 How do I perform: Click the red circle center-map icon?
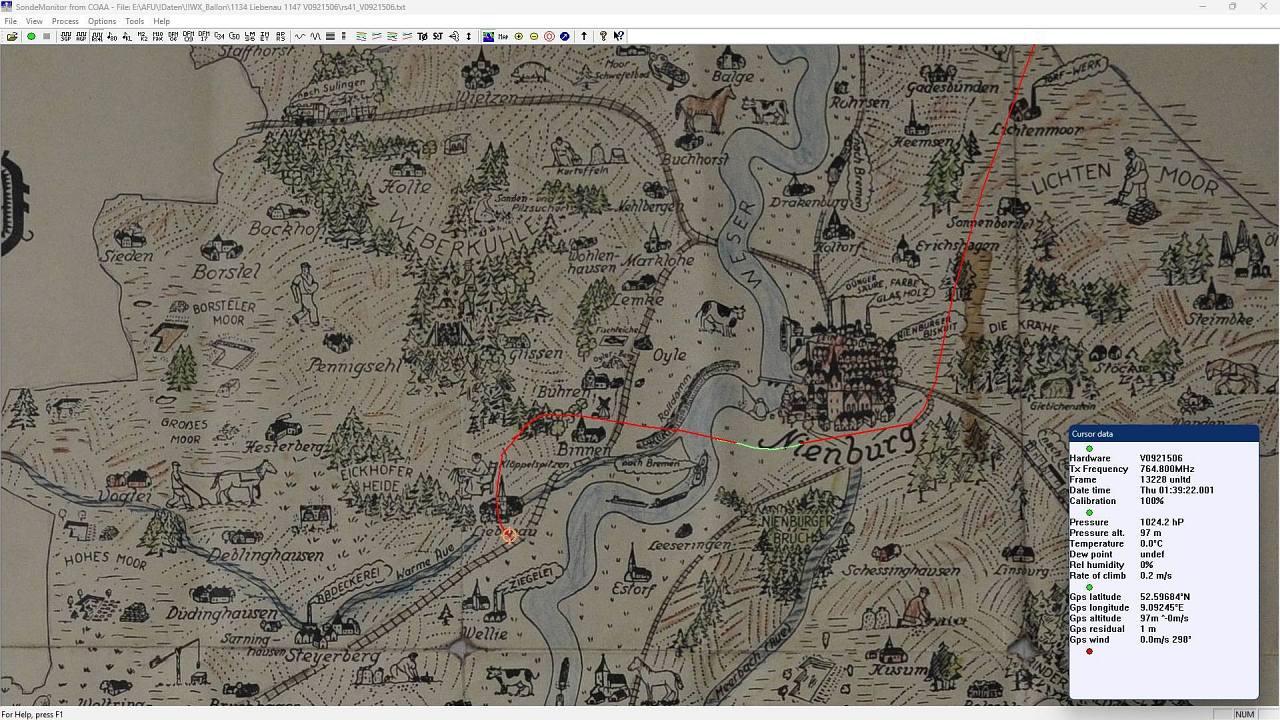[x=549, y=36]
